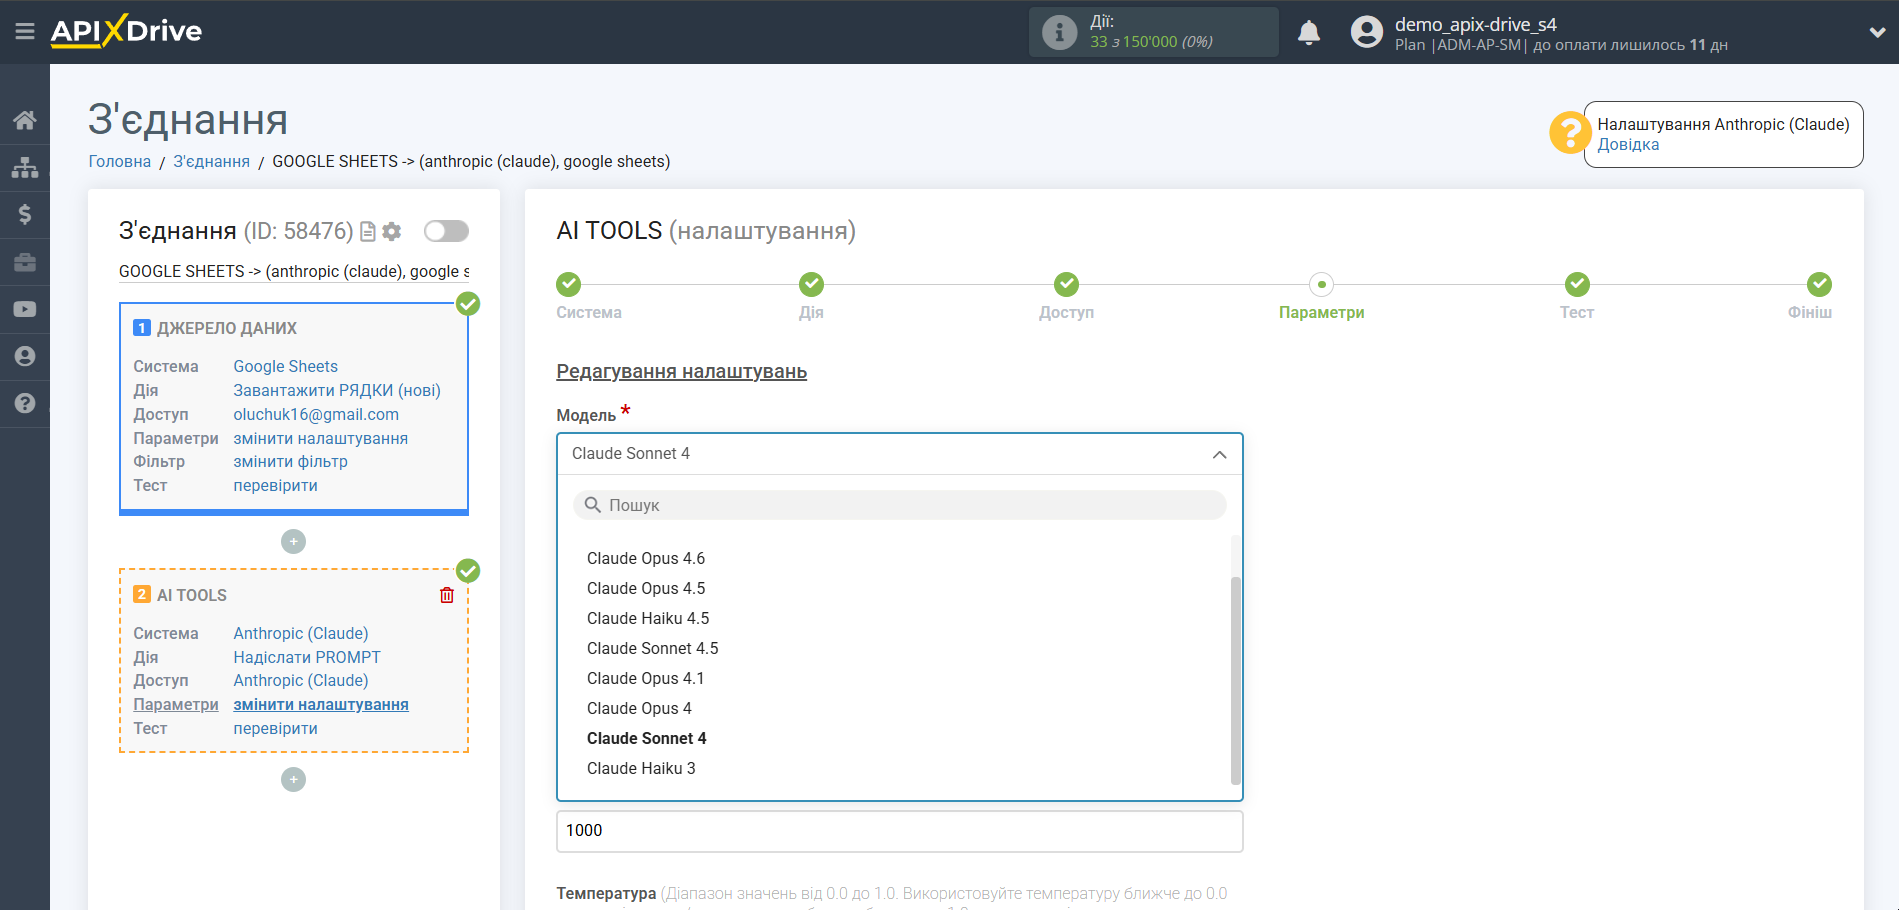Toggle the connection enable switch

[x=446, y=232]
